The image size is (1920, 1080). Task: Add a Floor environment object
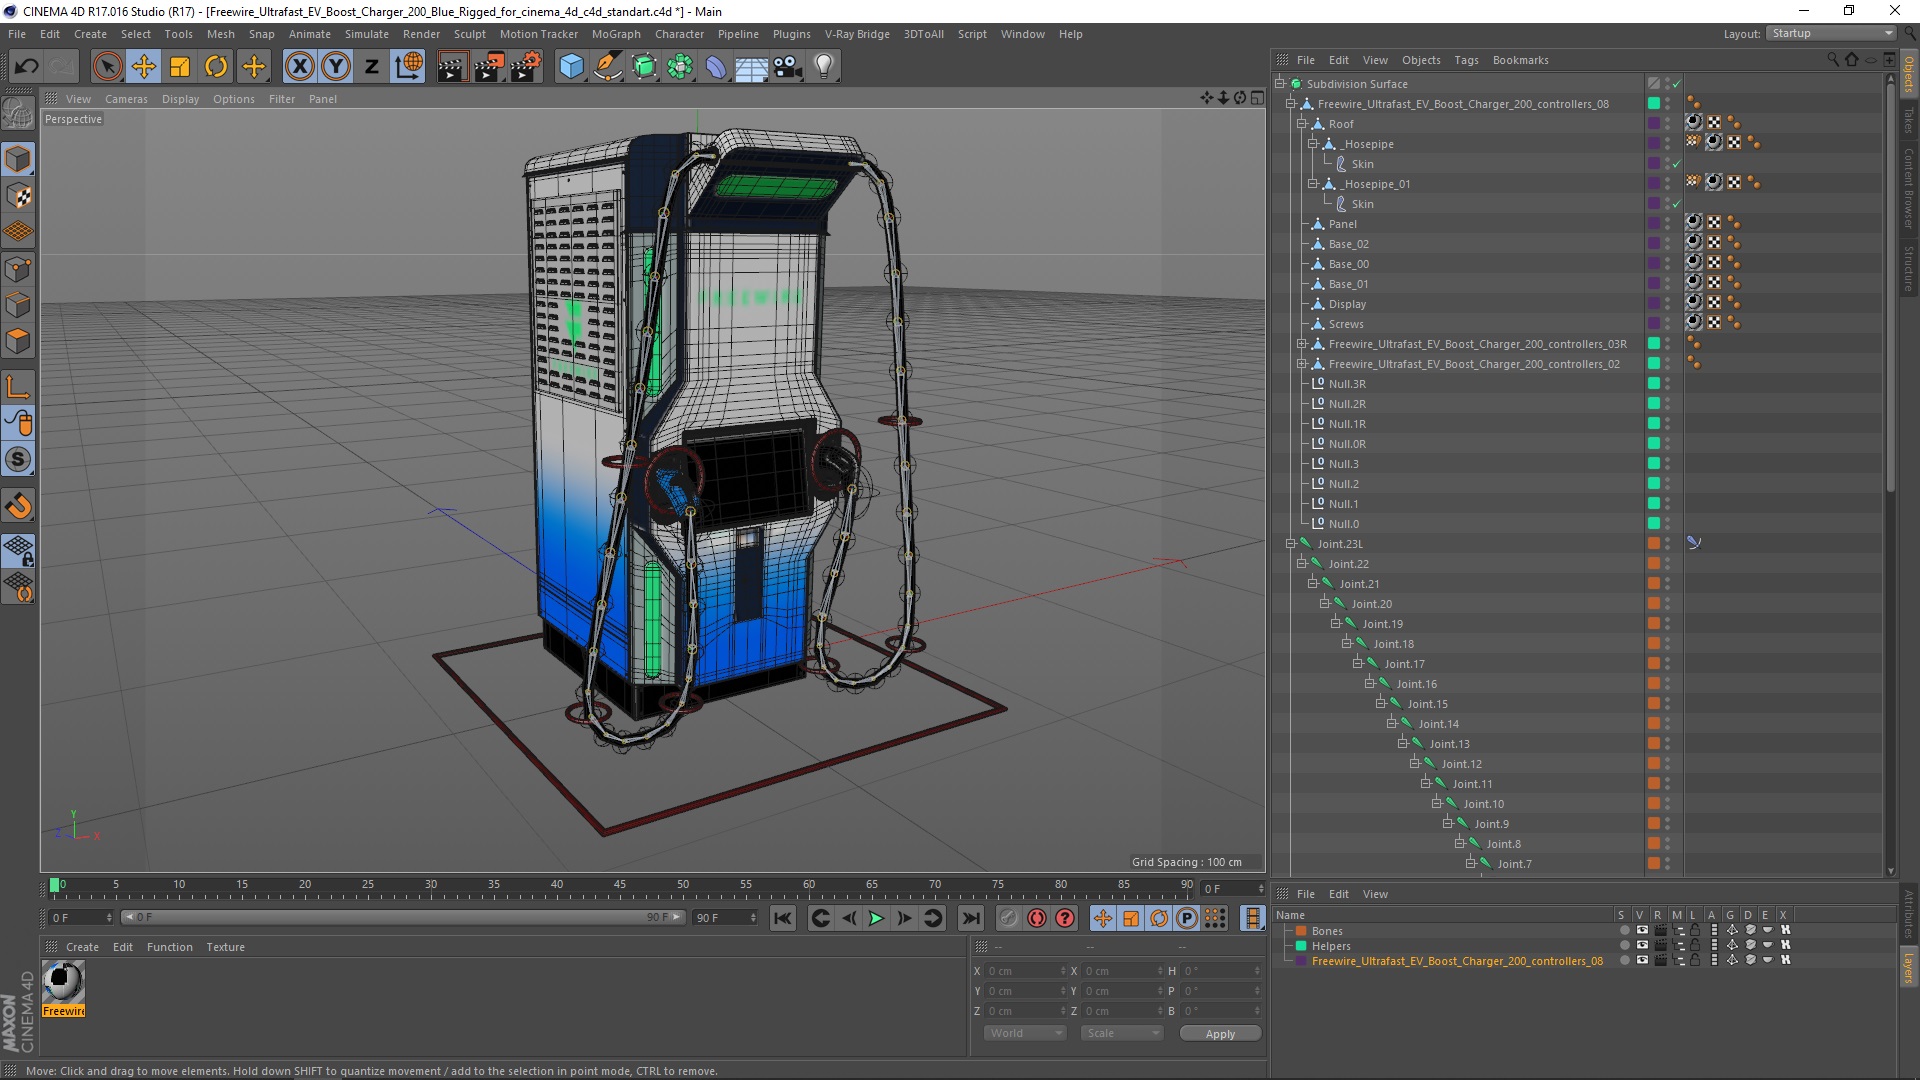[x=751, y=67]
